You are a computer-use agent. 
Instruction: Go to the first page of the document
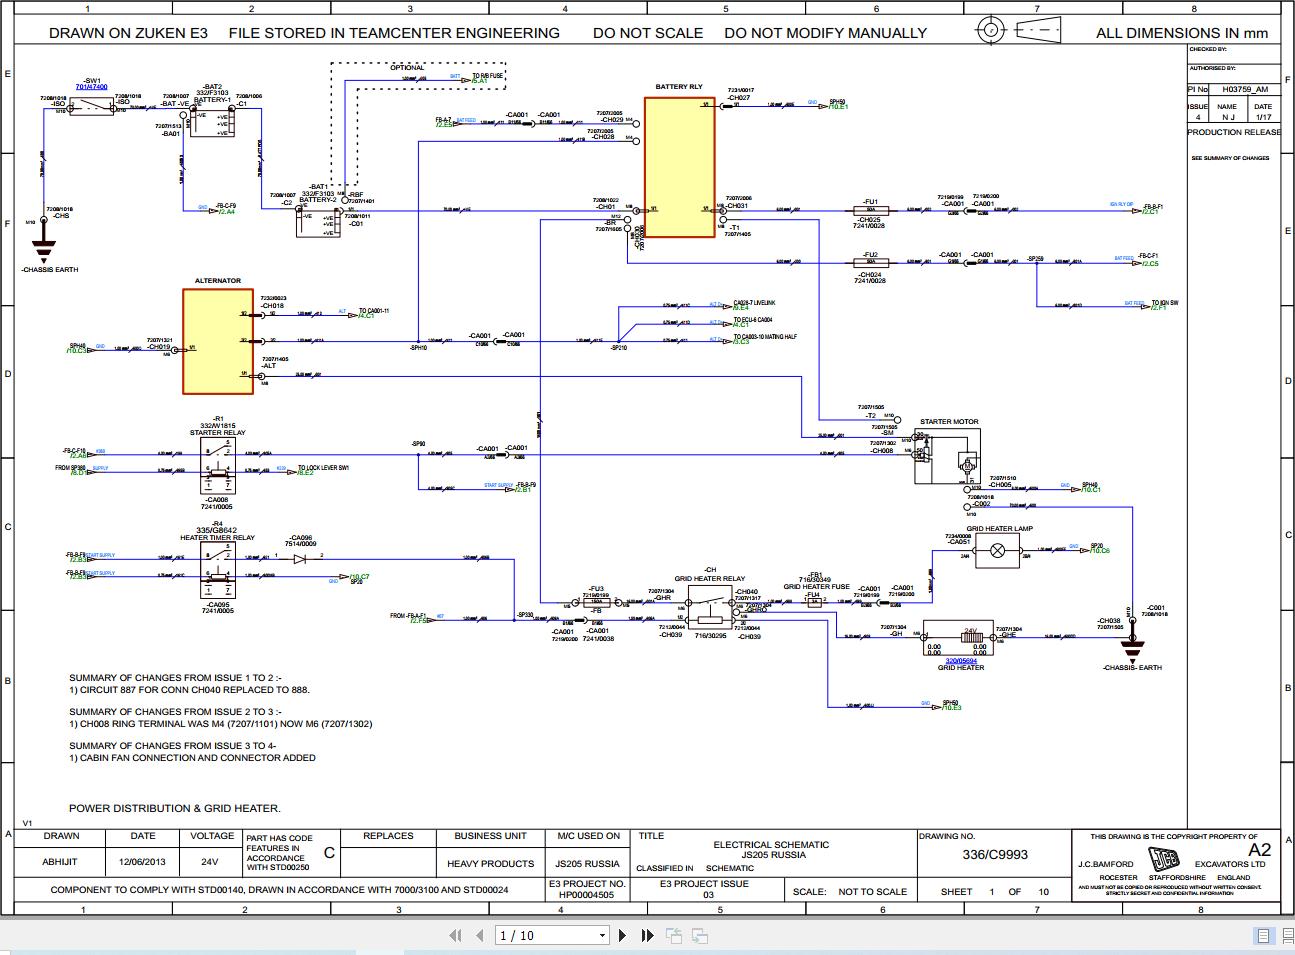[x=456, y=936]
